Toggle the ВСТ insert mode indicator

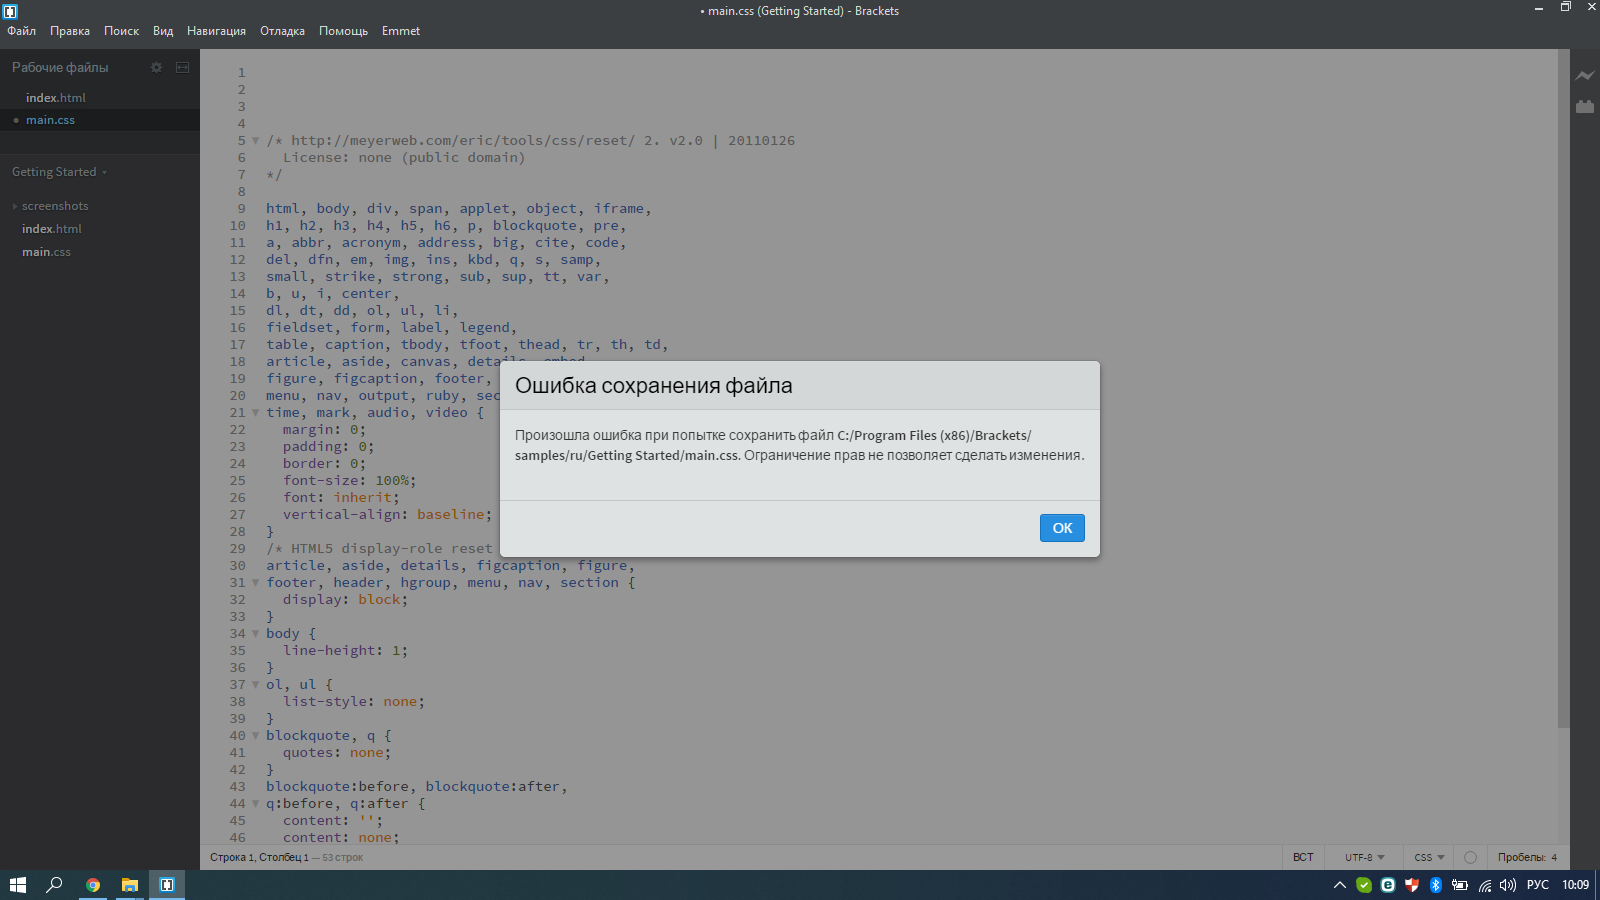point(1303,857)
